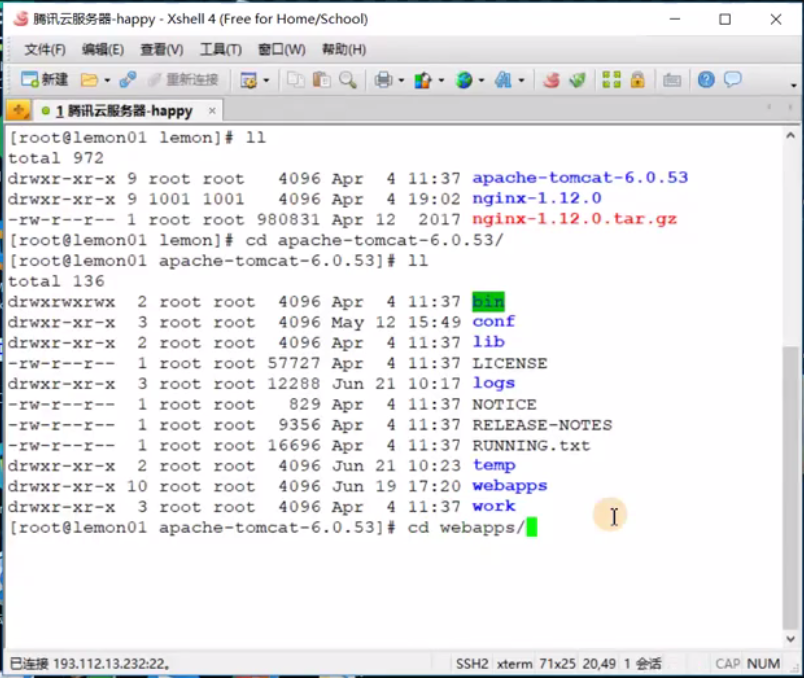Screen dimensions: 804x678
Task: Click the padlock lock-screen icon
Action: (x=637, y=79)
